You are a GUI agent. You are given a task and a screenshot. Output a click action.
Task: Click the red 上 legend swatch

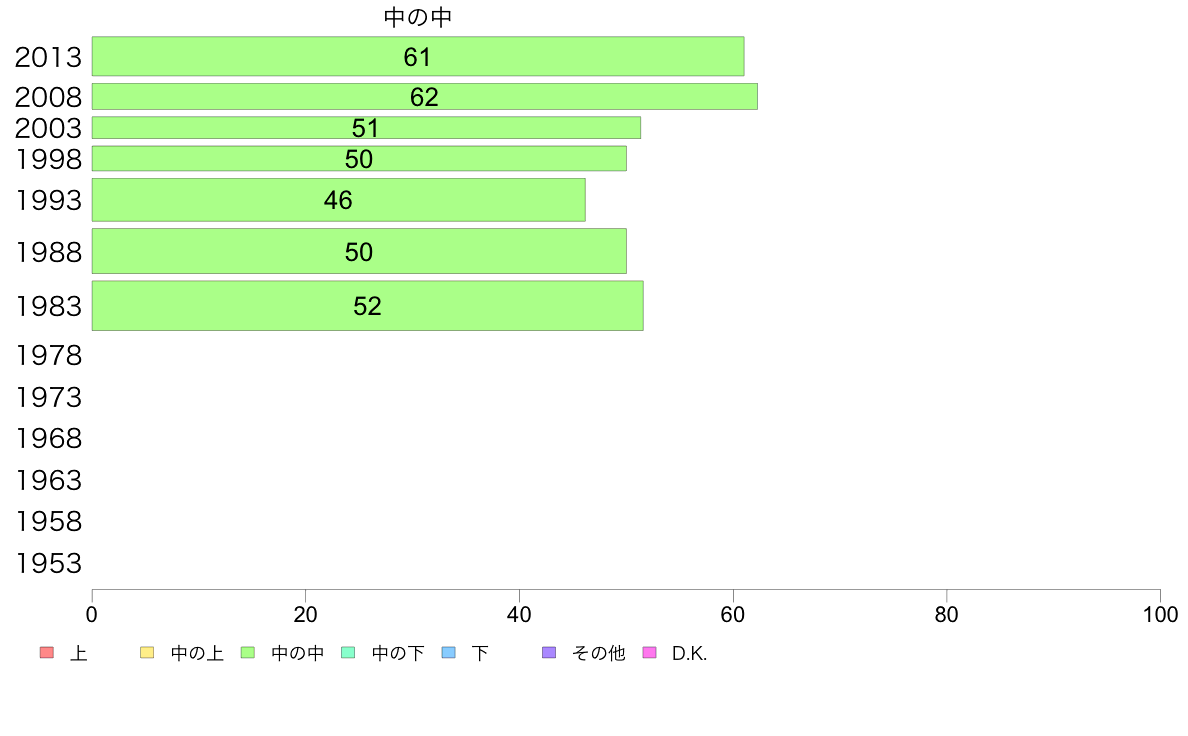pyautogui.click(x=47, y=653)
